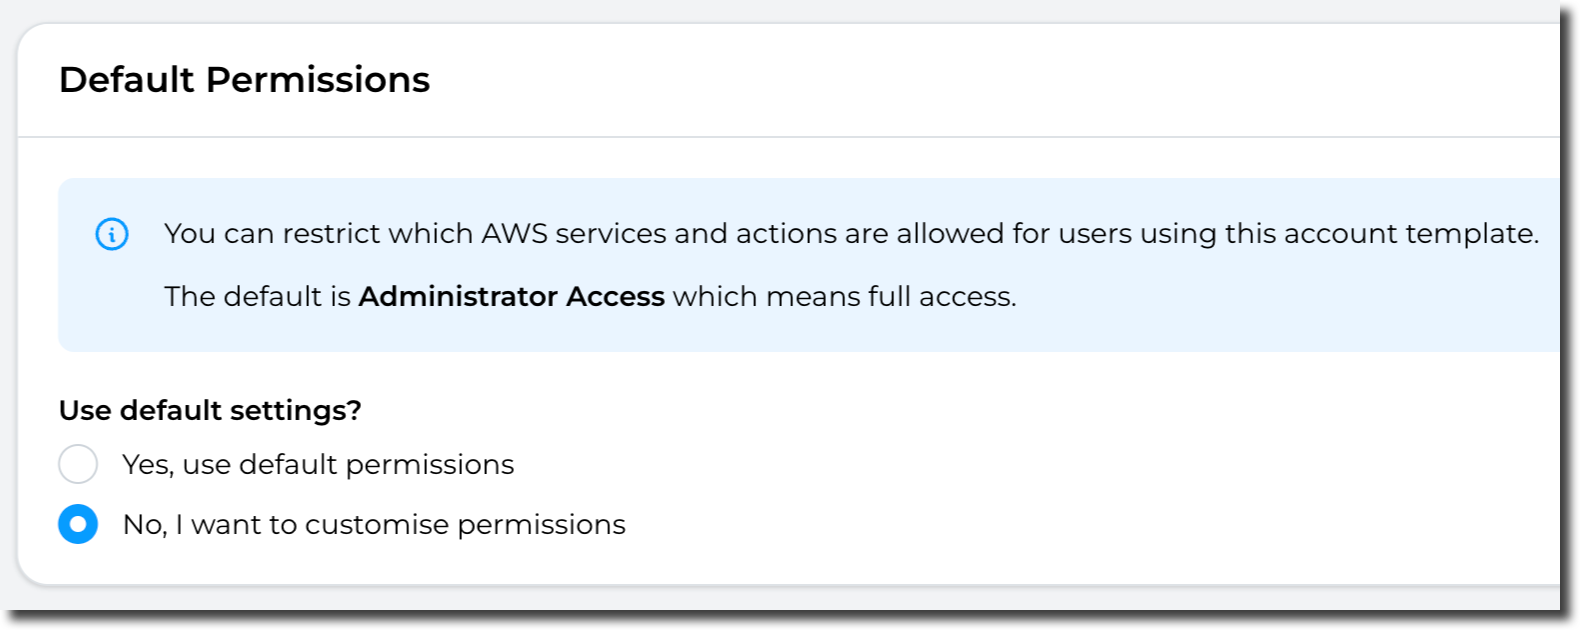1580x630 pixels.
Task: Click the sentence starting "You can restrict"
Action: pos(850,233)
